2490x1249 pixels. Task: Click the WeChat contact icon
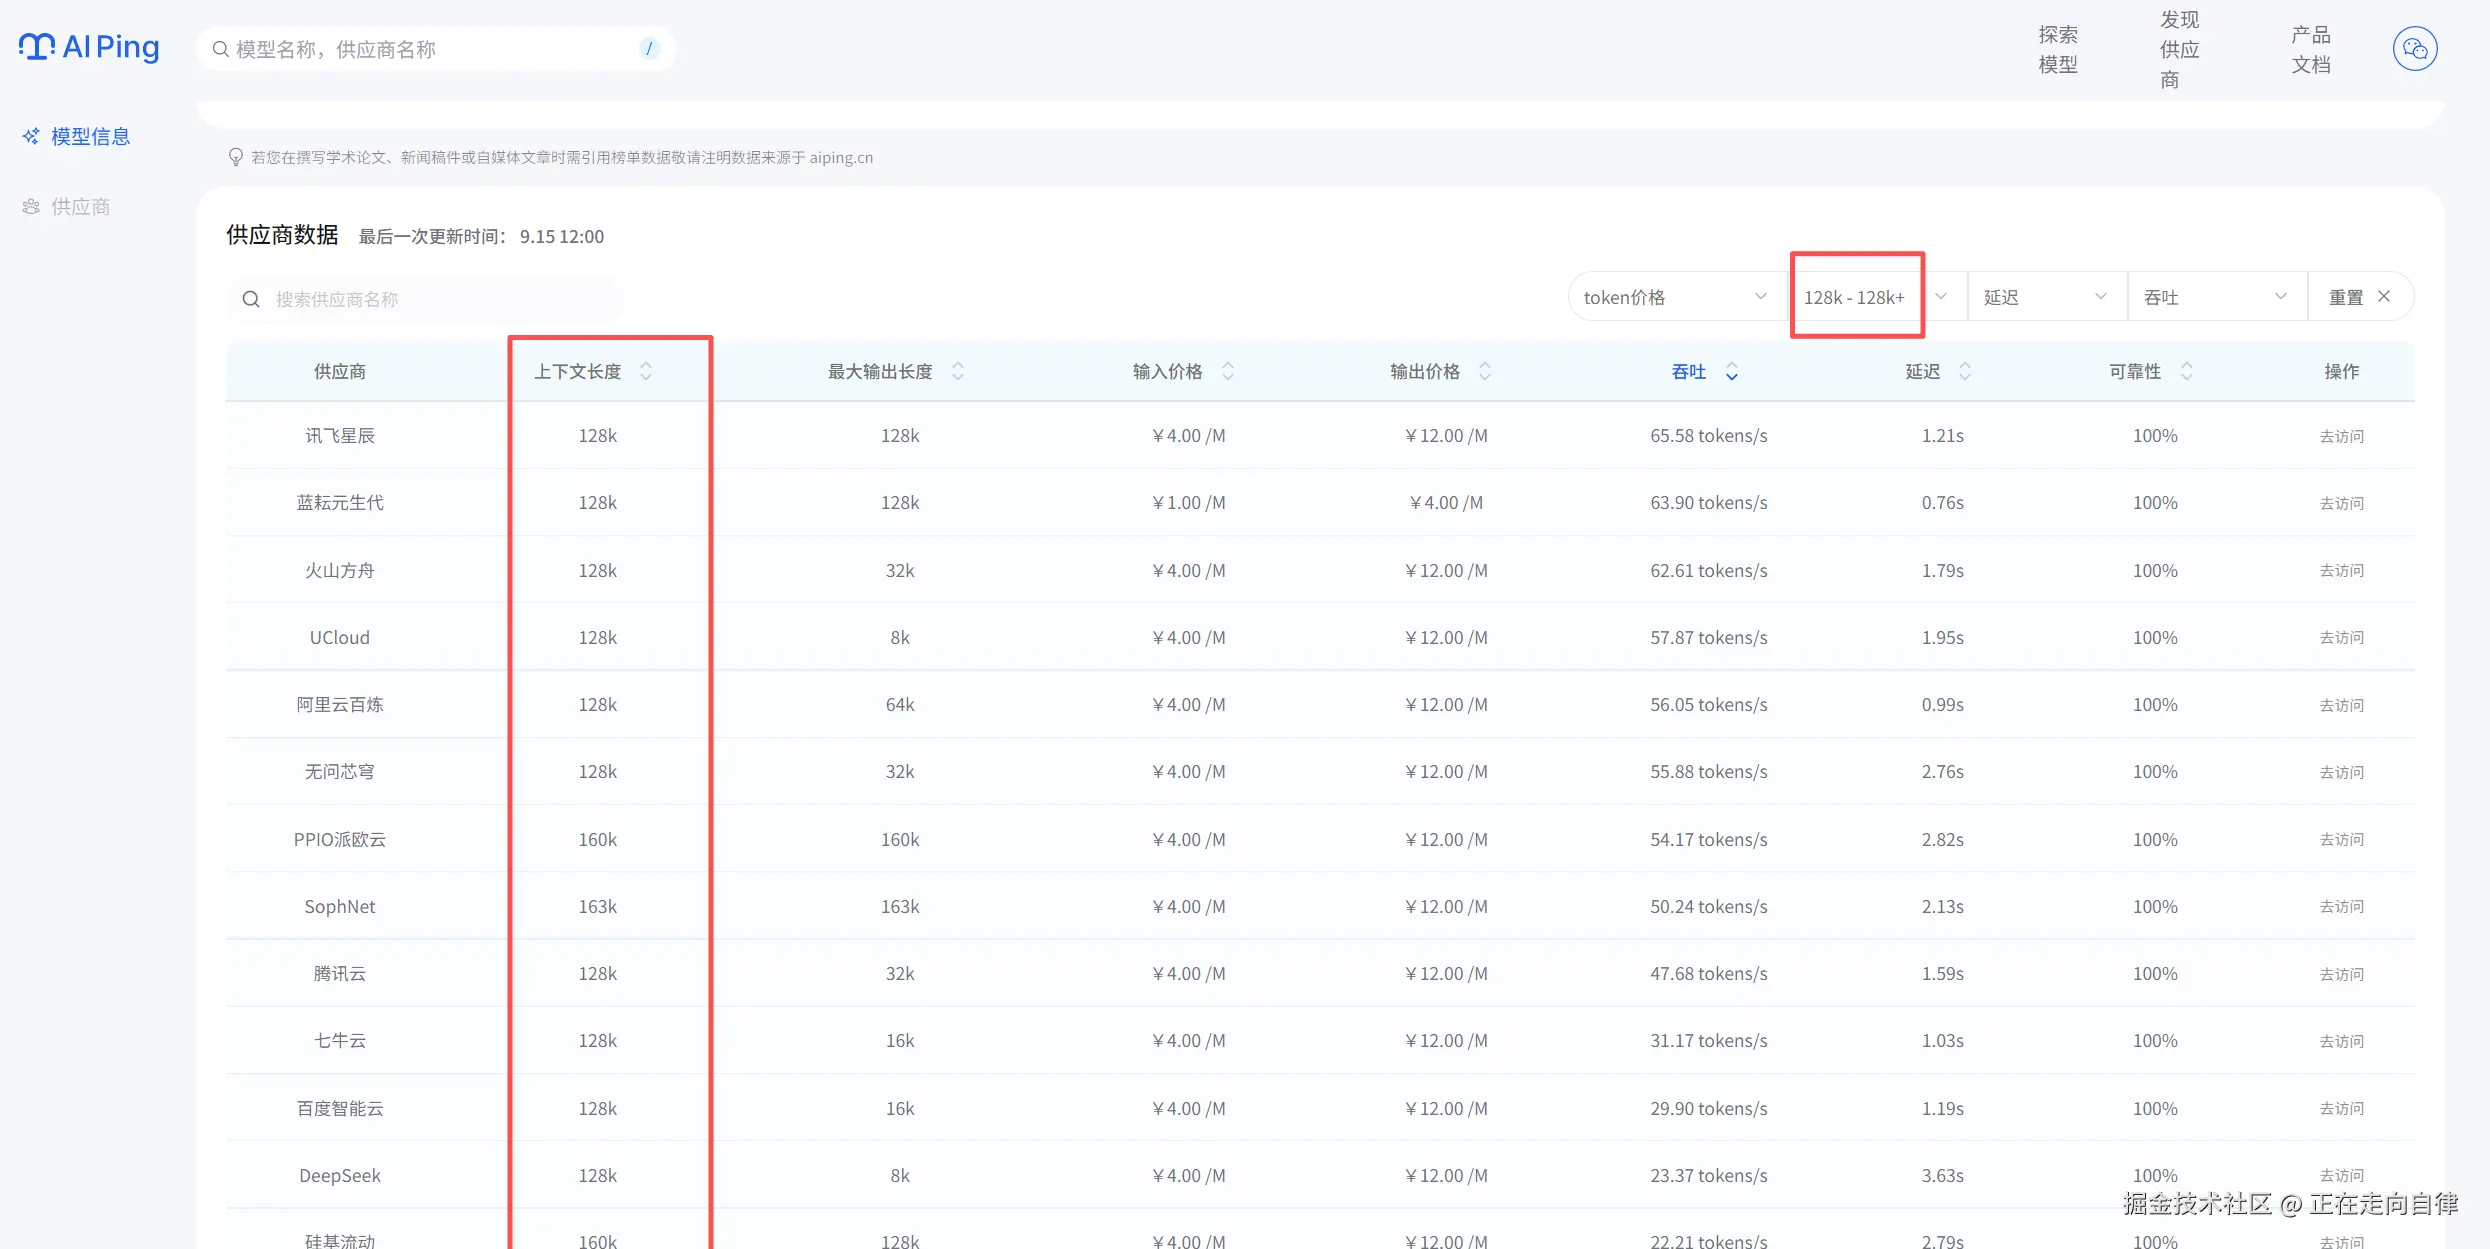(2414, 48)
